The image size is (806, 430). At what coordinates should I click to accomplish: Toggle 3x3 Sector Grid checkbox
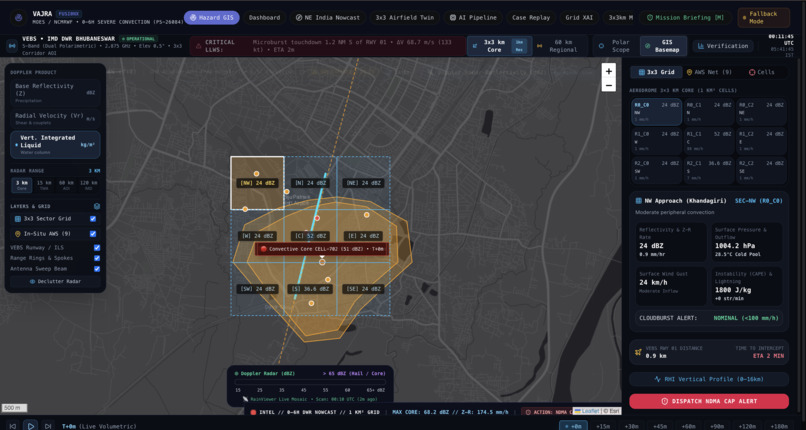pyautogui.click(x=93, y=219)
